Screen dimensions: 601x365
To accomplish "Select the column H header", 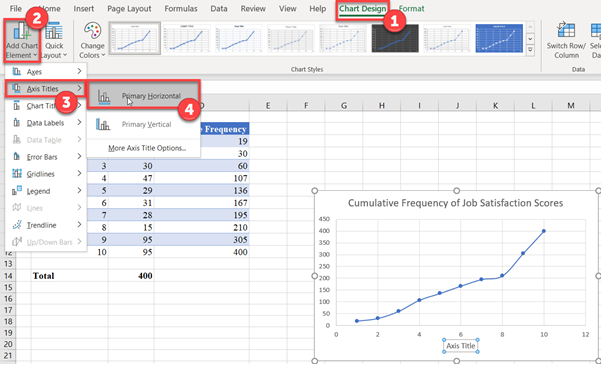I will click(381, 106).
